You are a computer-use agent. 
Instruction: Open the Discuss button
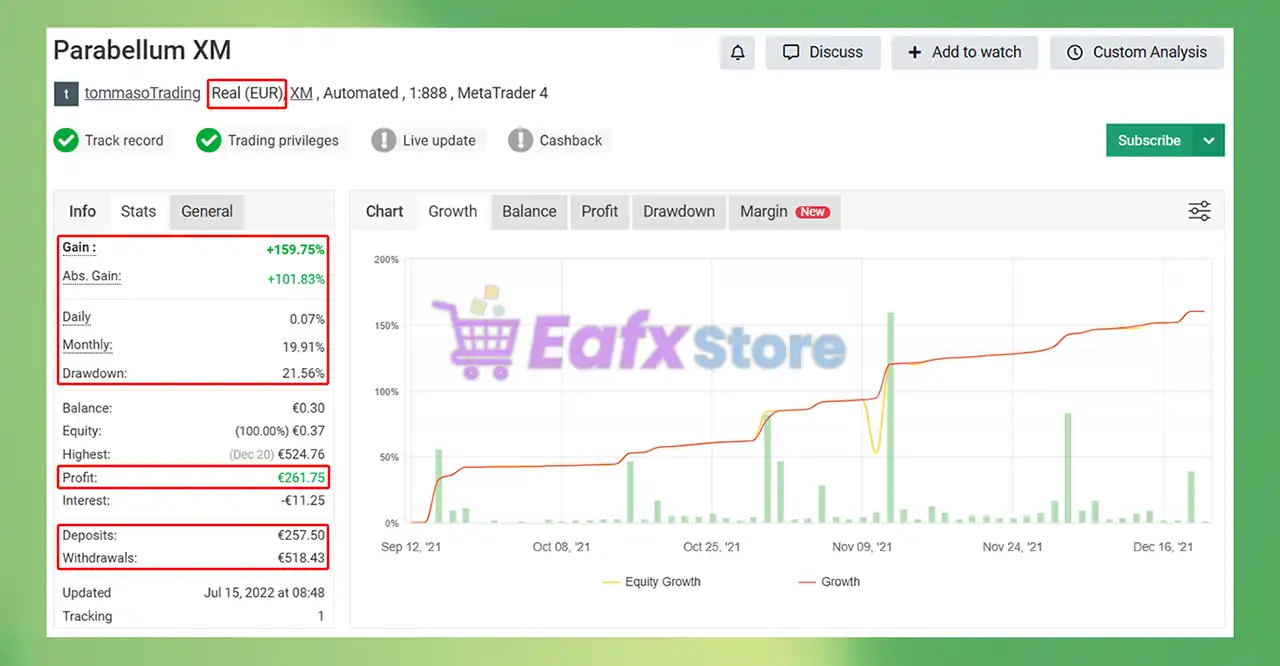[823, 53]
